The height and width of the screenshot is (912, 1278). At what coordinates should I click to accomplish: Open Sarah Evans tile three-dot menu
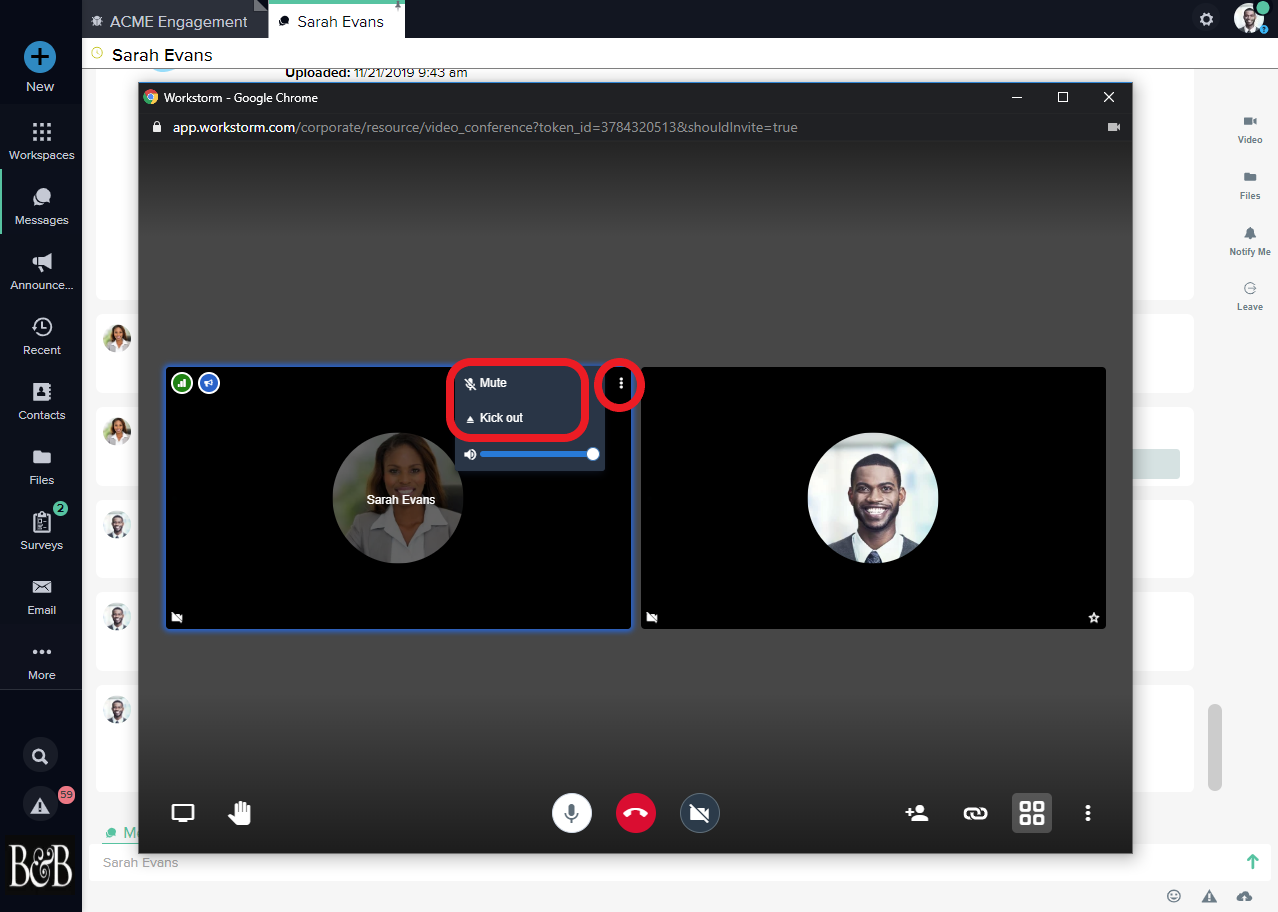[x=621, y=384]
